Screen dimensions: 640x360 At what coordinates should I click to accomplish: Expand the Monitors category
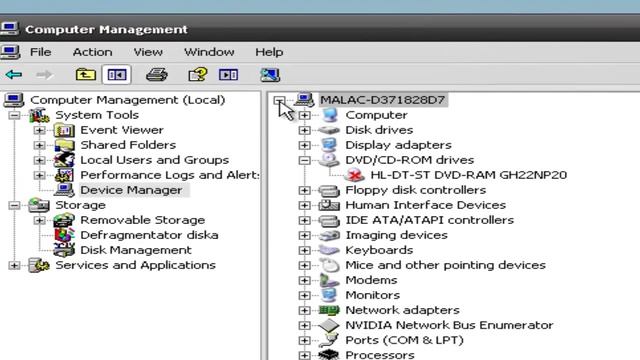click(x=304, y=296)
